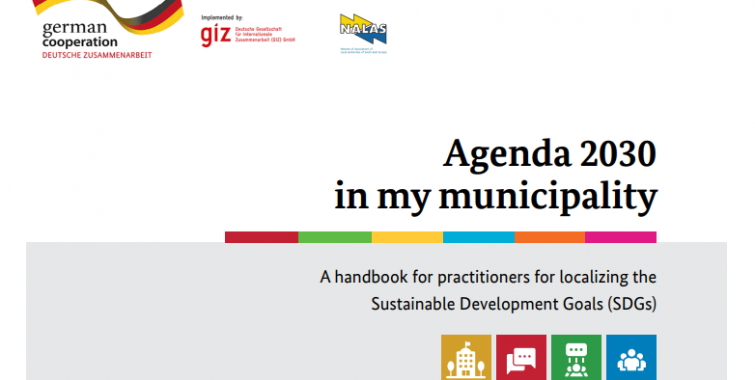Click the 'Deutsche Gesellschaft für Internationale Zusammenarbeit' text

click(x=265, y=35)
